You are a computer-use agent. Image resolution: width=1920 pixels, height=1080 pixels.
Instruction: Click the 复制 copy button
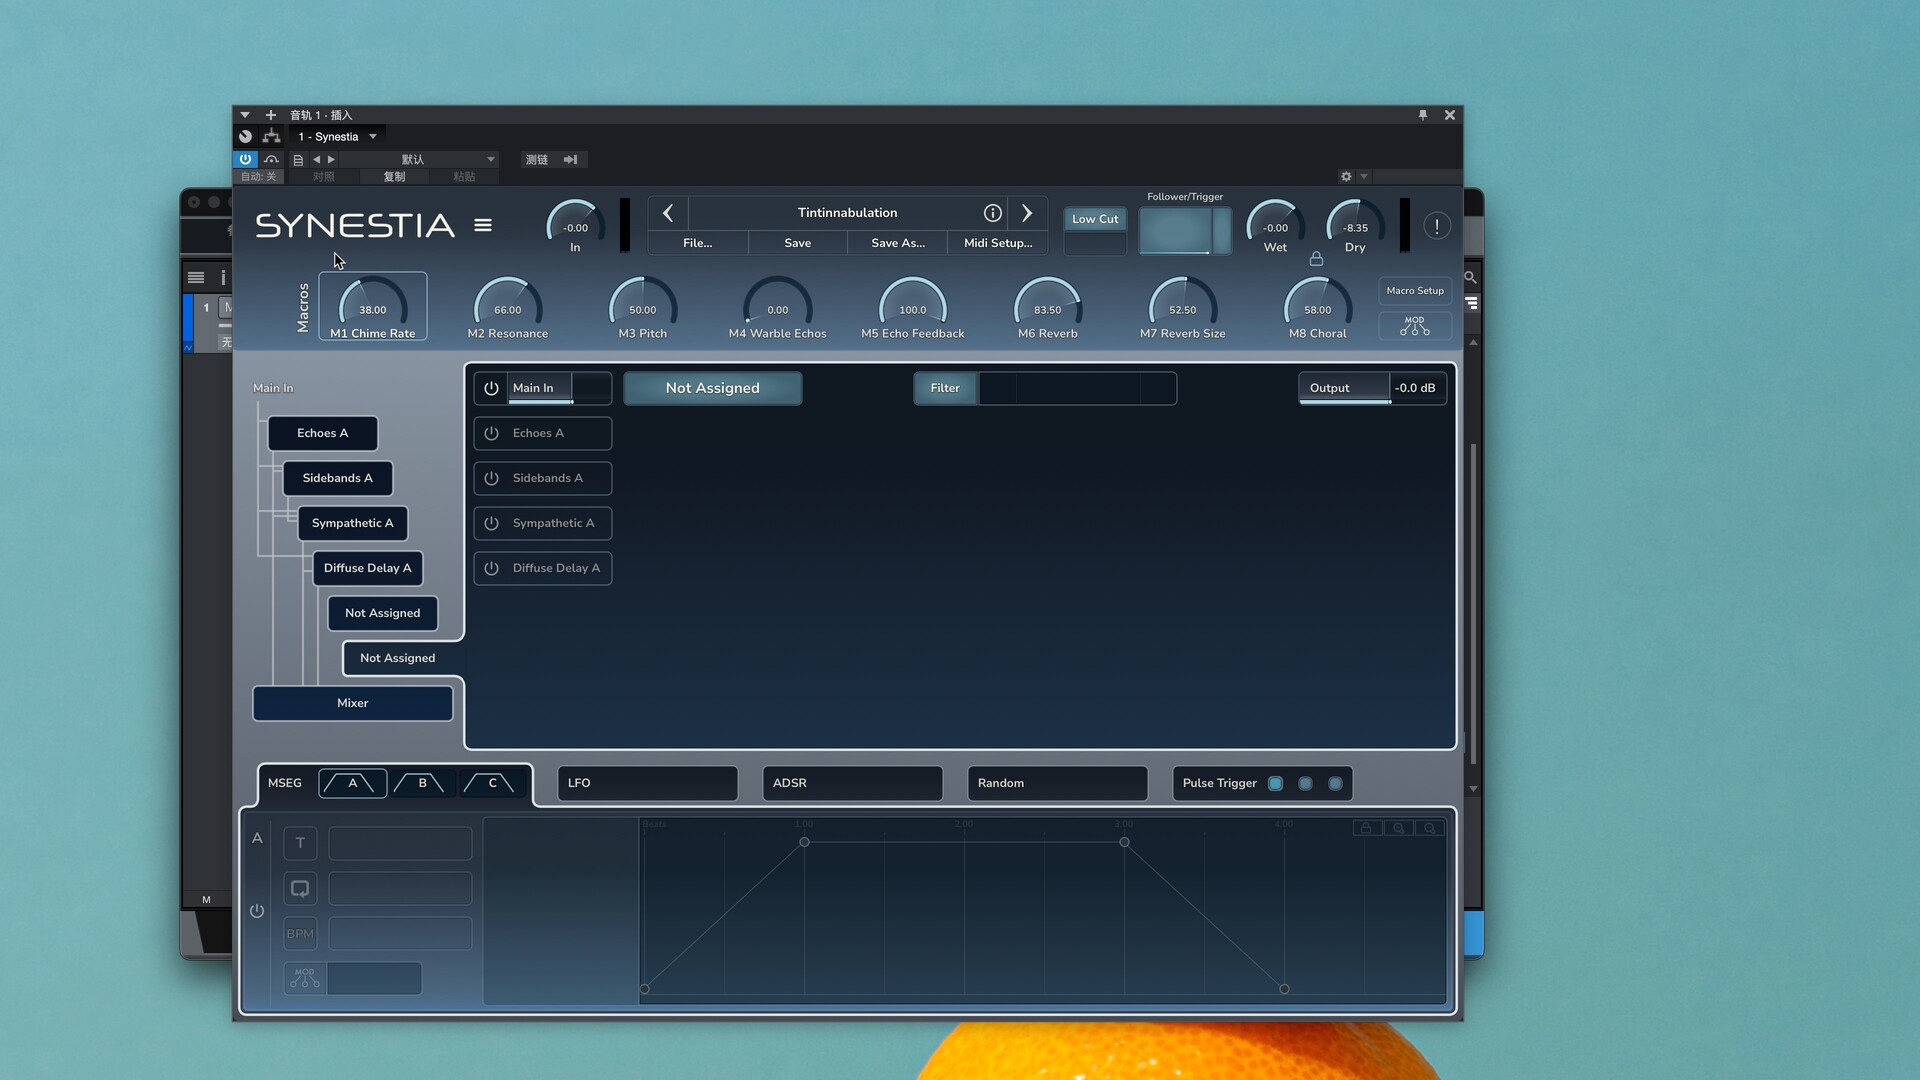pos(394,177)
